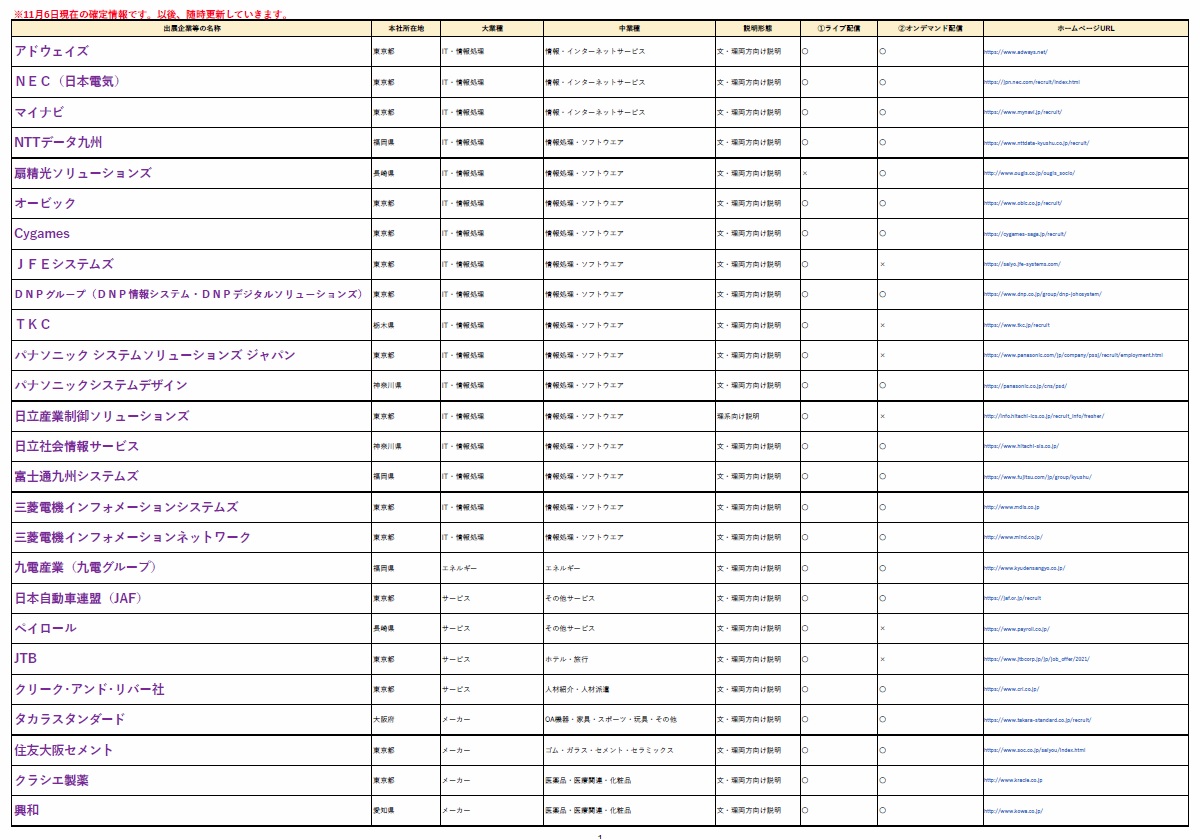Screen dimensions: 1200x840
Task: Select the 日立社会情報サービス company cell
Action: pyautogui.click(x=192, y=446)
